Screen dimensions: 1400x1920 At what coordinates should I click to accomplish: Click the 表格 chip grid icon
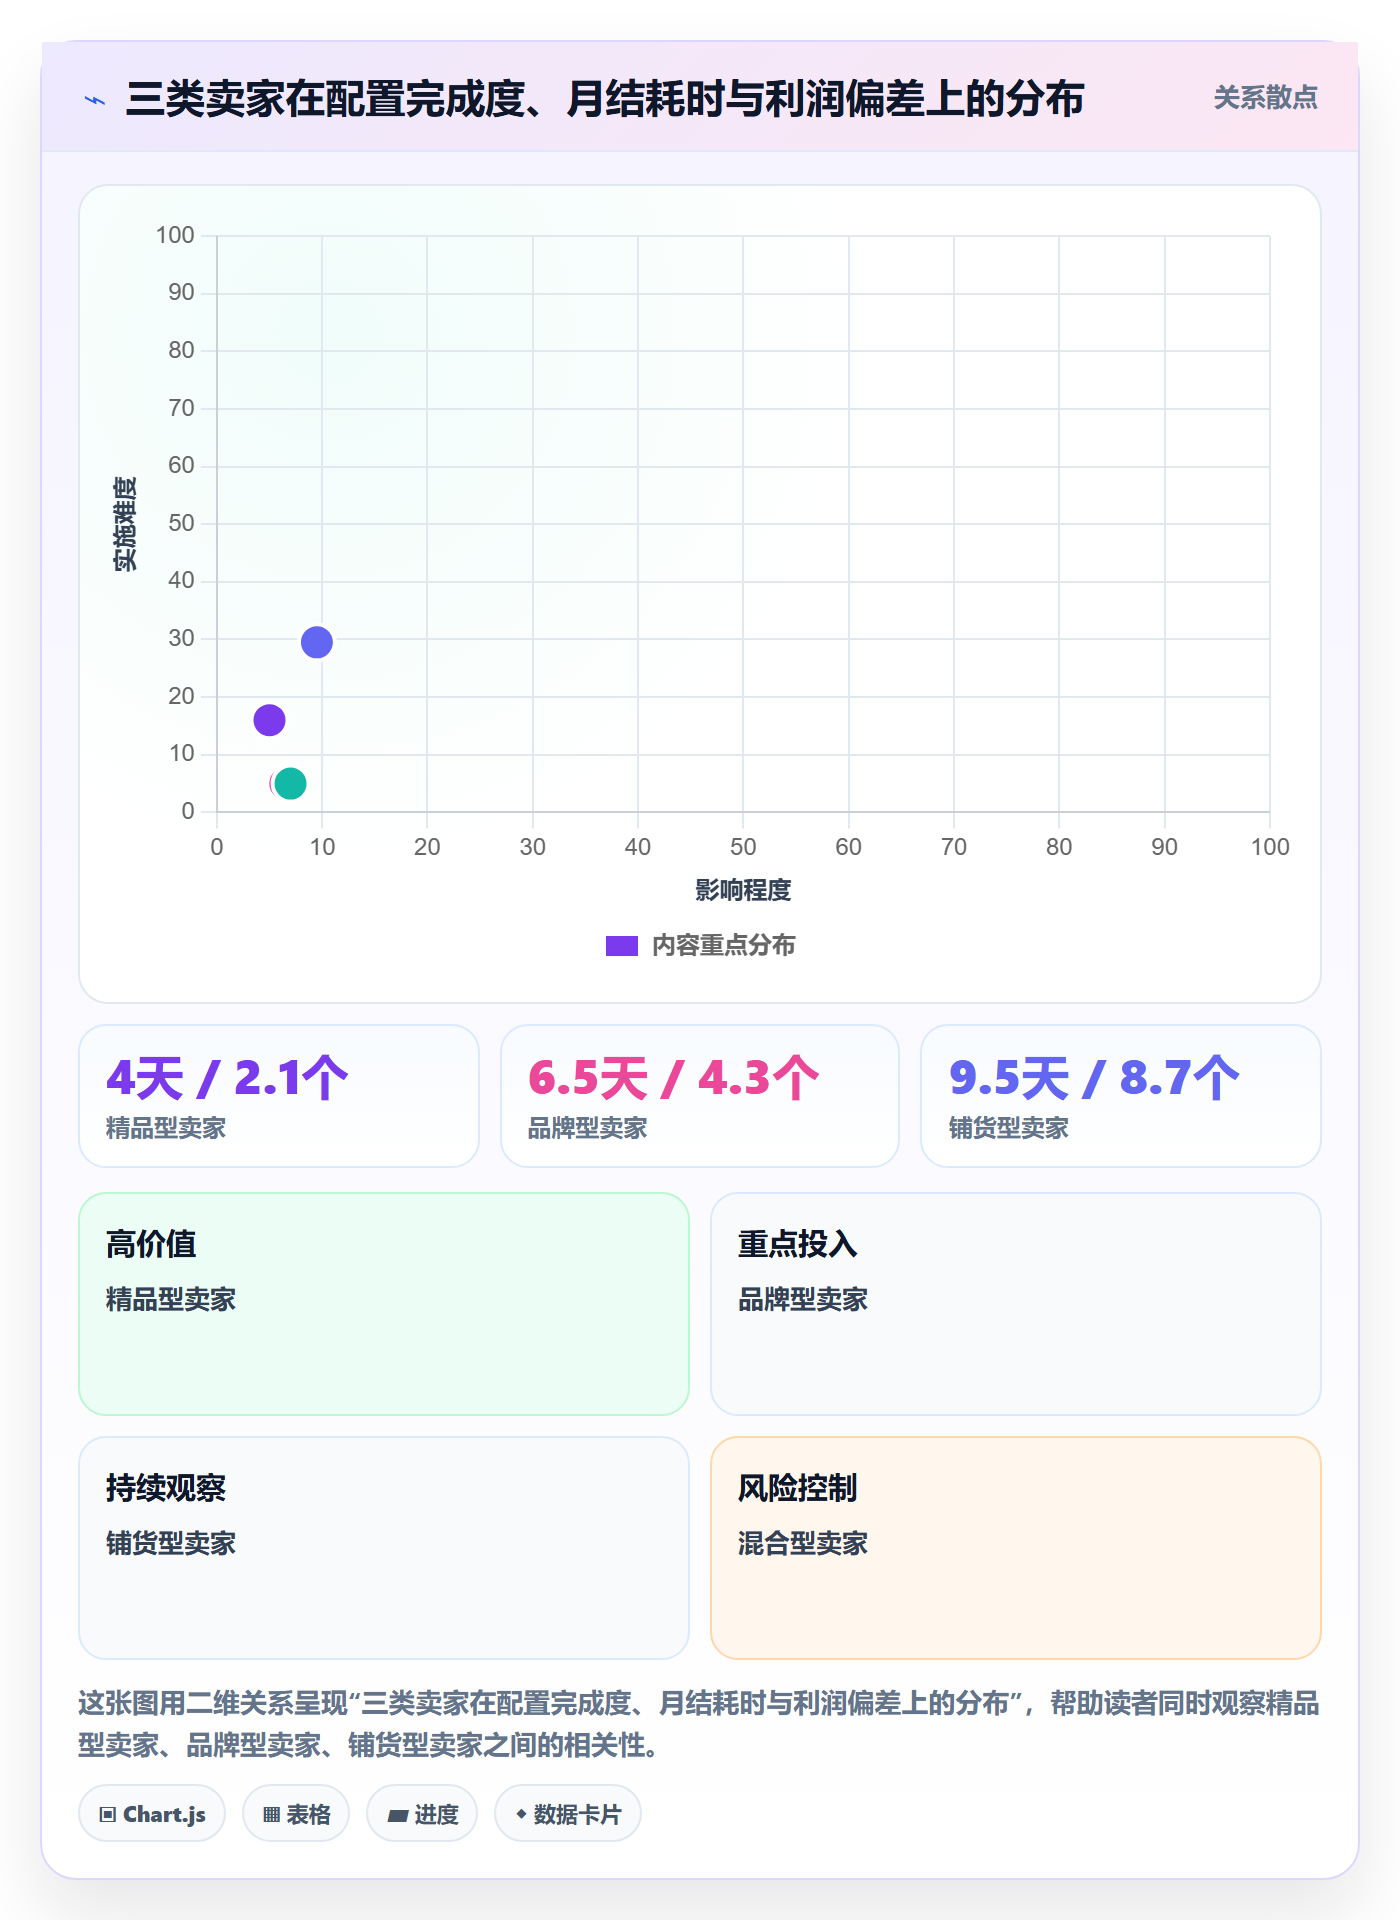coord(272,1815)
